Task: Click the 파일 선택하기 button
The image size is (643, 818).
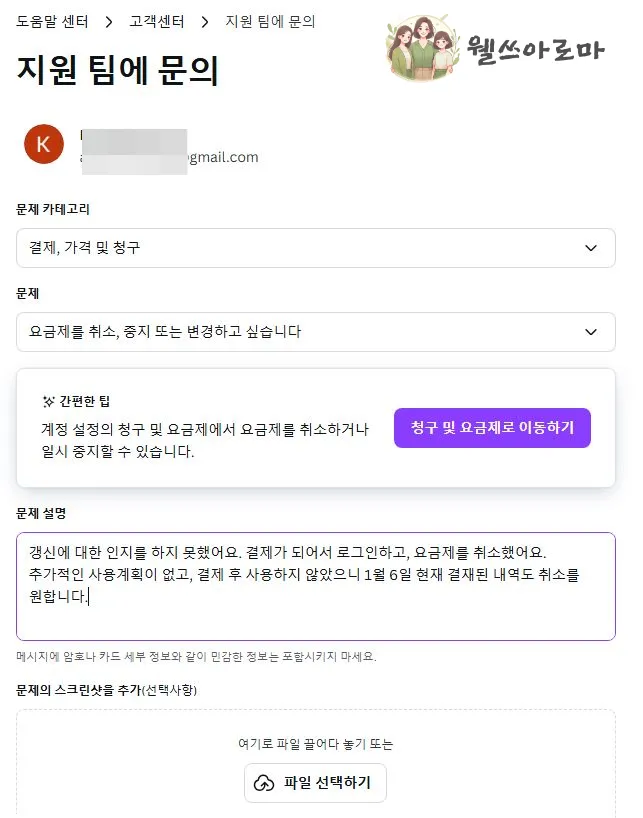Action: [x=314, y=783]
